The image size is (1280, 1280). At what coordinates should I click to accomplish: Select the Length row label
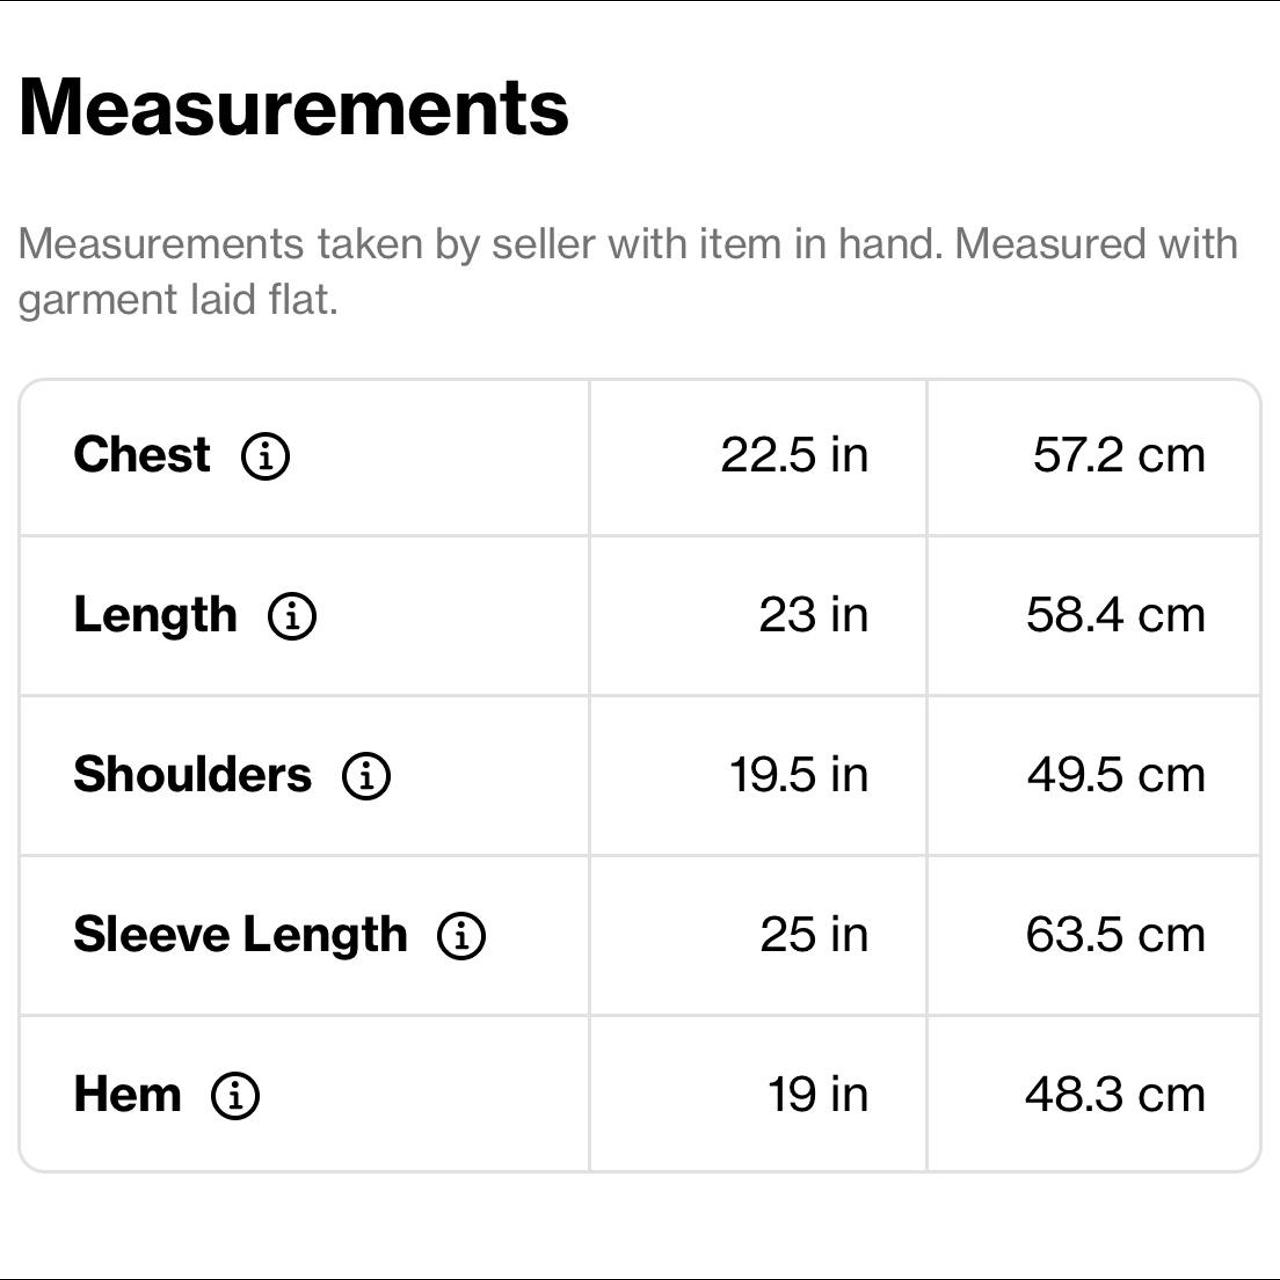[x=155, y=615]
